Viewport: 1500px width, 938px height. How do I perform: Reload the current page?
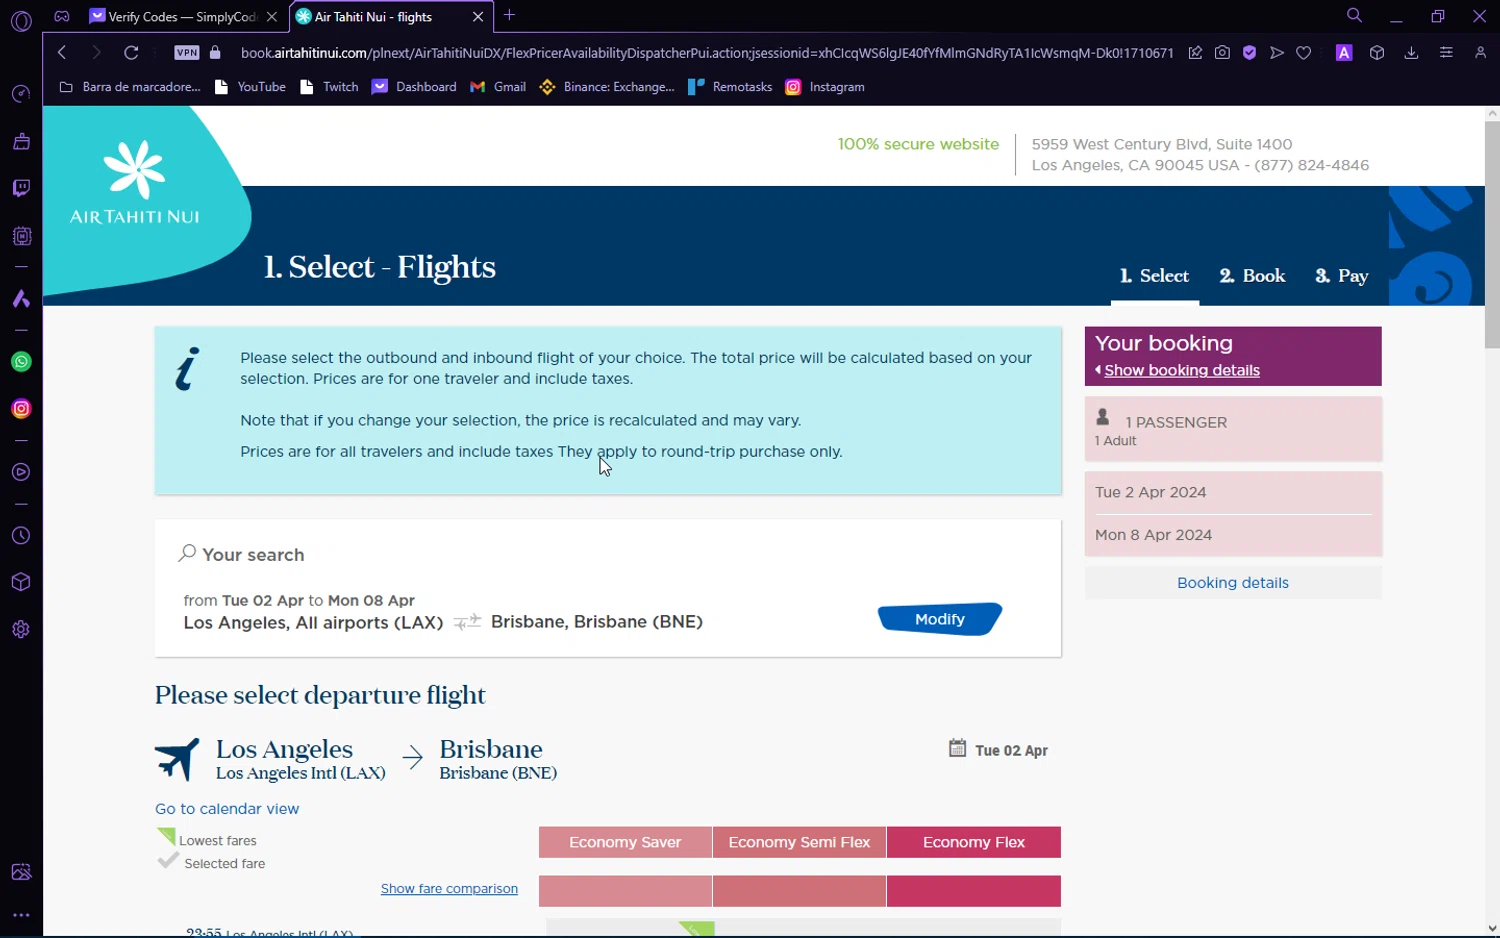tap(131, 53)
